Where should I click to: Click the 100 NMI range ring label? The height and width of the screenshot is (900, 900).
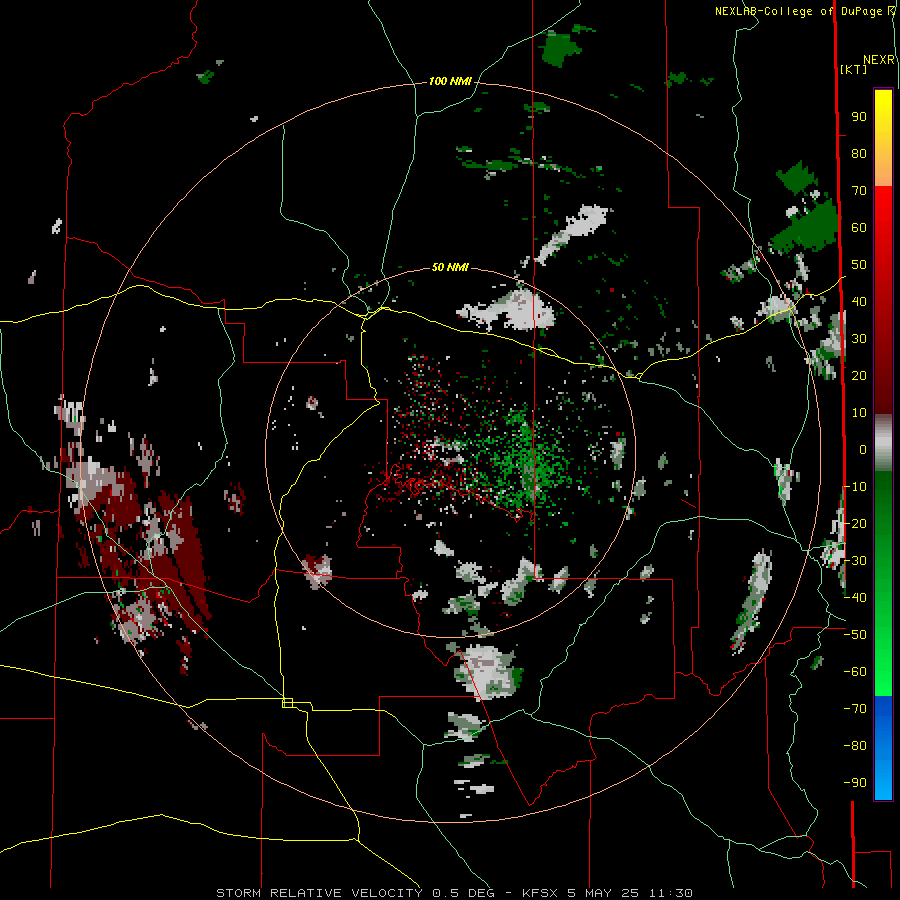click(x=450, y=82)
